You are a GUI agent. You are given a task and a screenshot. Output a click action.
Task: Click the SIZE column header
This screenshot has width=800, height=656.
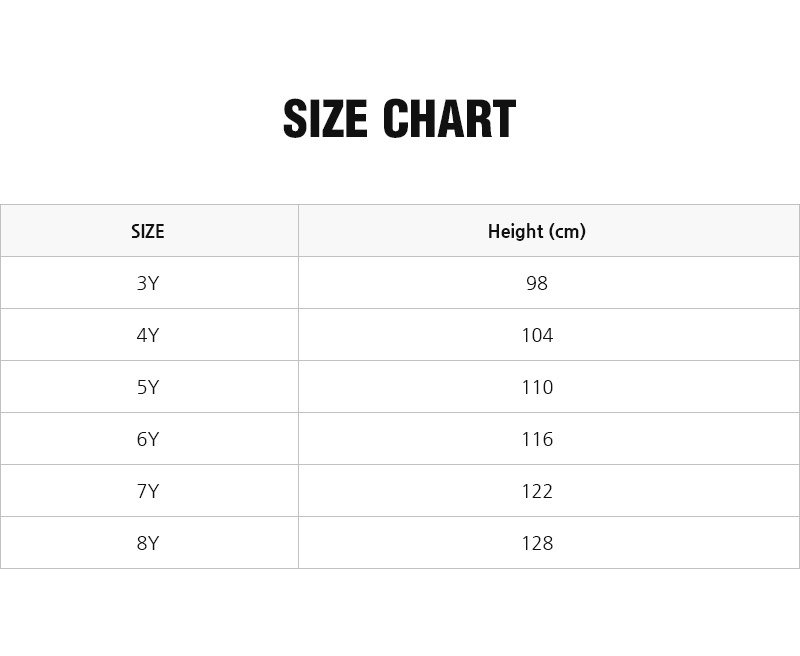(x=148, y=231)
